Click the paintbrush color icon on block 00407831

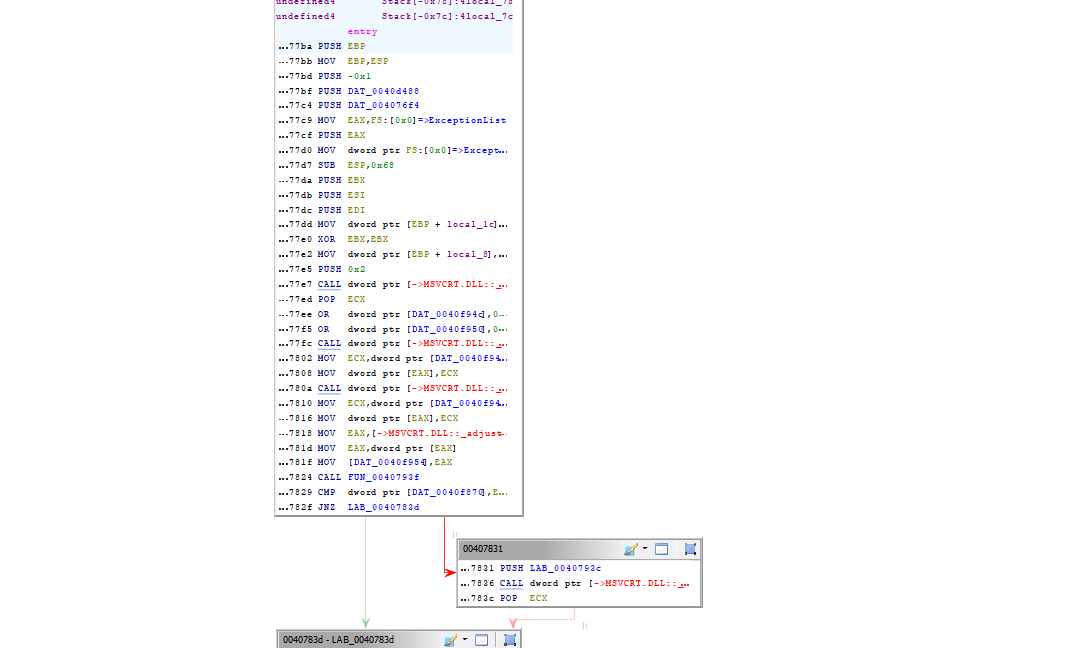(630, 549)
